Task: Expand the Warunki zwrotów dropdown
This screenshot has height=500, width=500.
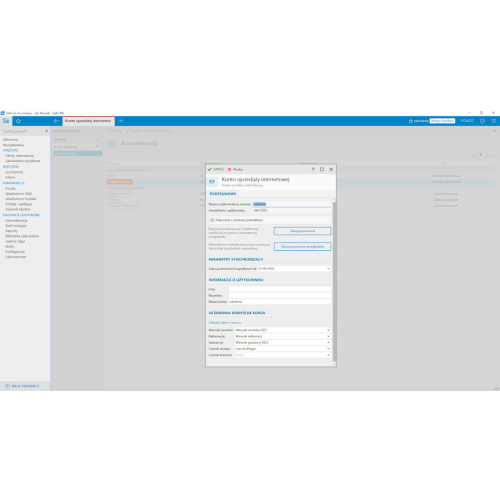Action: pyautogui.click(x=328, y=330)
